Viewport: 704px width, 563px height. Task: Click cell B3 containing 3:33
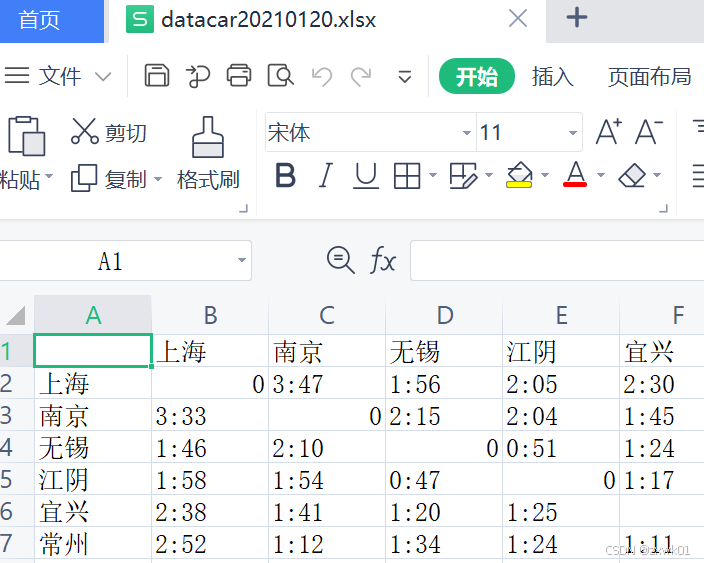coord(210,415)
